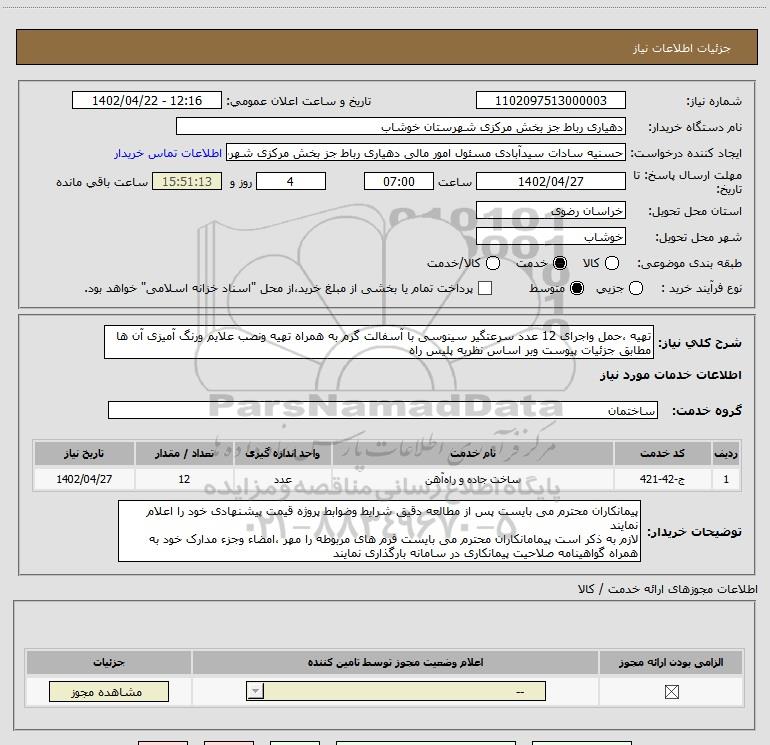Image resolution: width=770 pixels, height=745 pixels.
Task: Click the نام خدمت column header
Action: coord(472,453)
